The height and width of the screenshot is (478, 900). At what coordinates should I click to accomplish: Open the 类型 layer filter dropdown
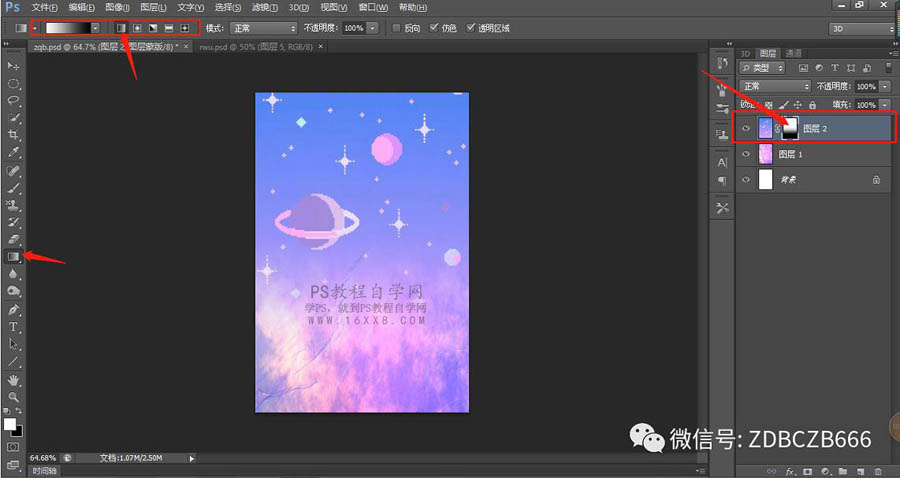click(x=762, y=68)
